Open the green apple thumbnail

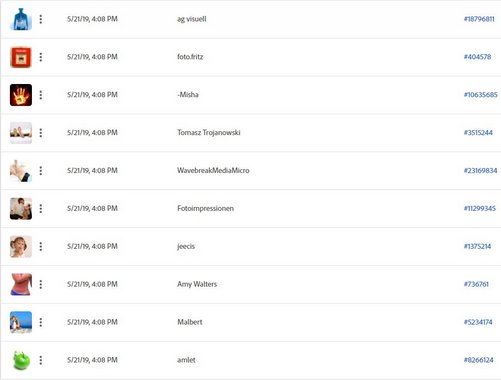click(x=21, y=360)
